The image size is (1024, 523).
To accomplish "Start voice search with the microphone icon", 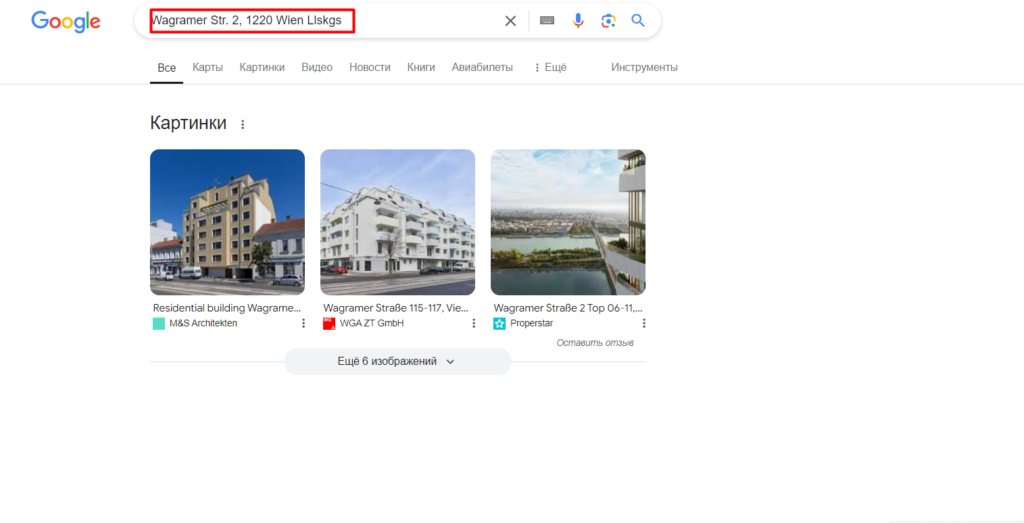I will 578,21.
